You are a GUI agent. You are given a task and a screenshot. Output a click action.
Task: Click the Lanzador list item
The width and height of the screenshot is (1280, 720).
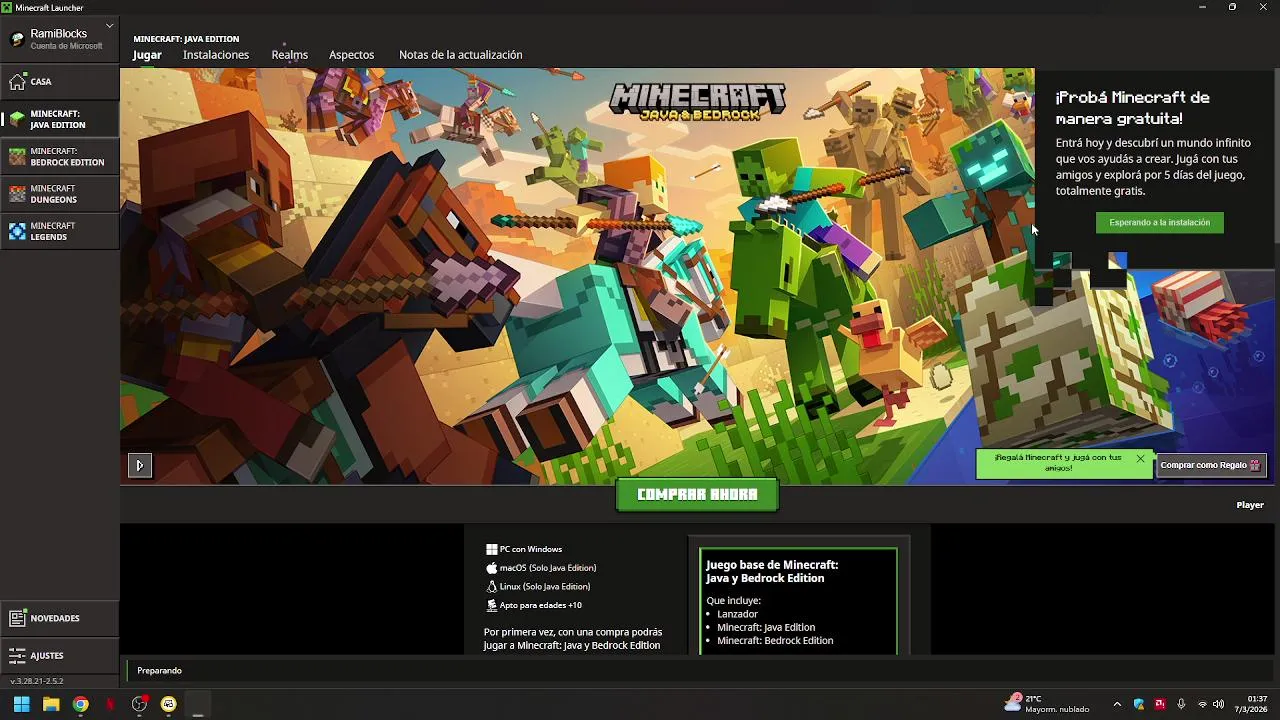tap(737, 614)
